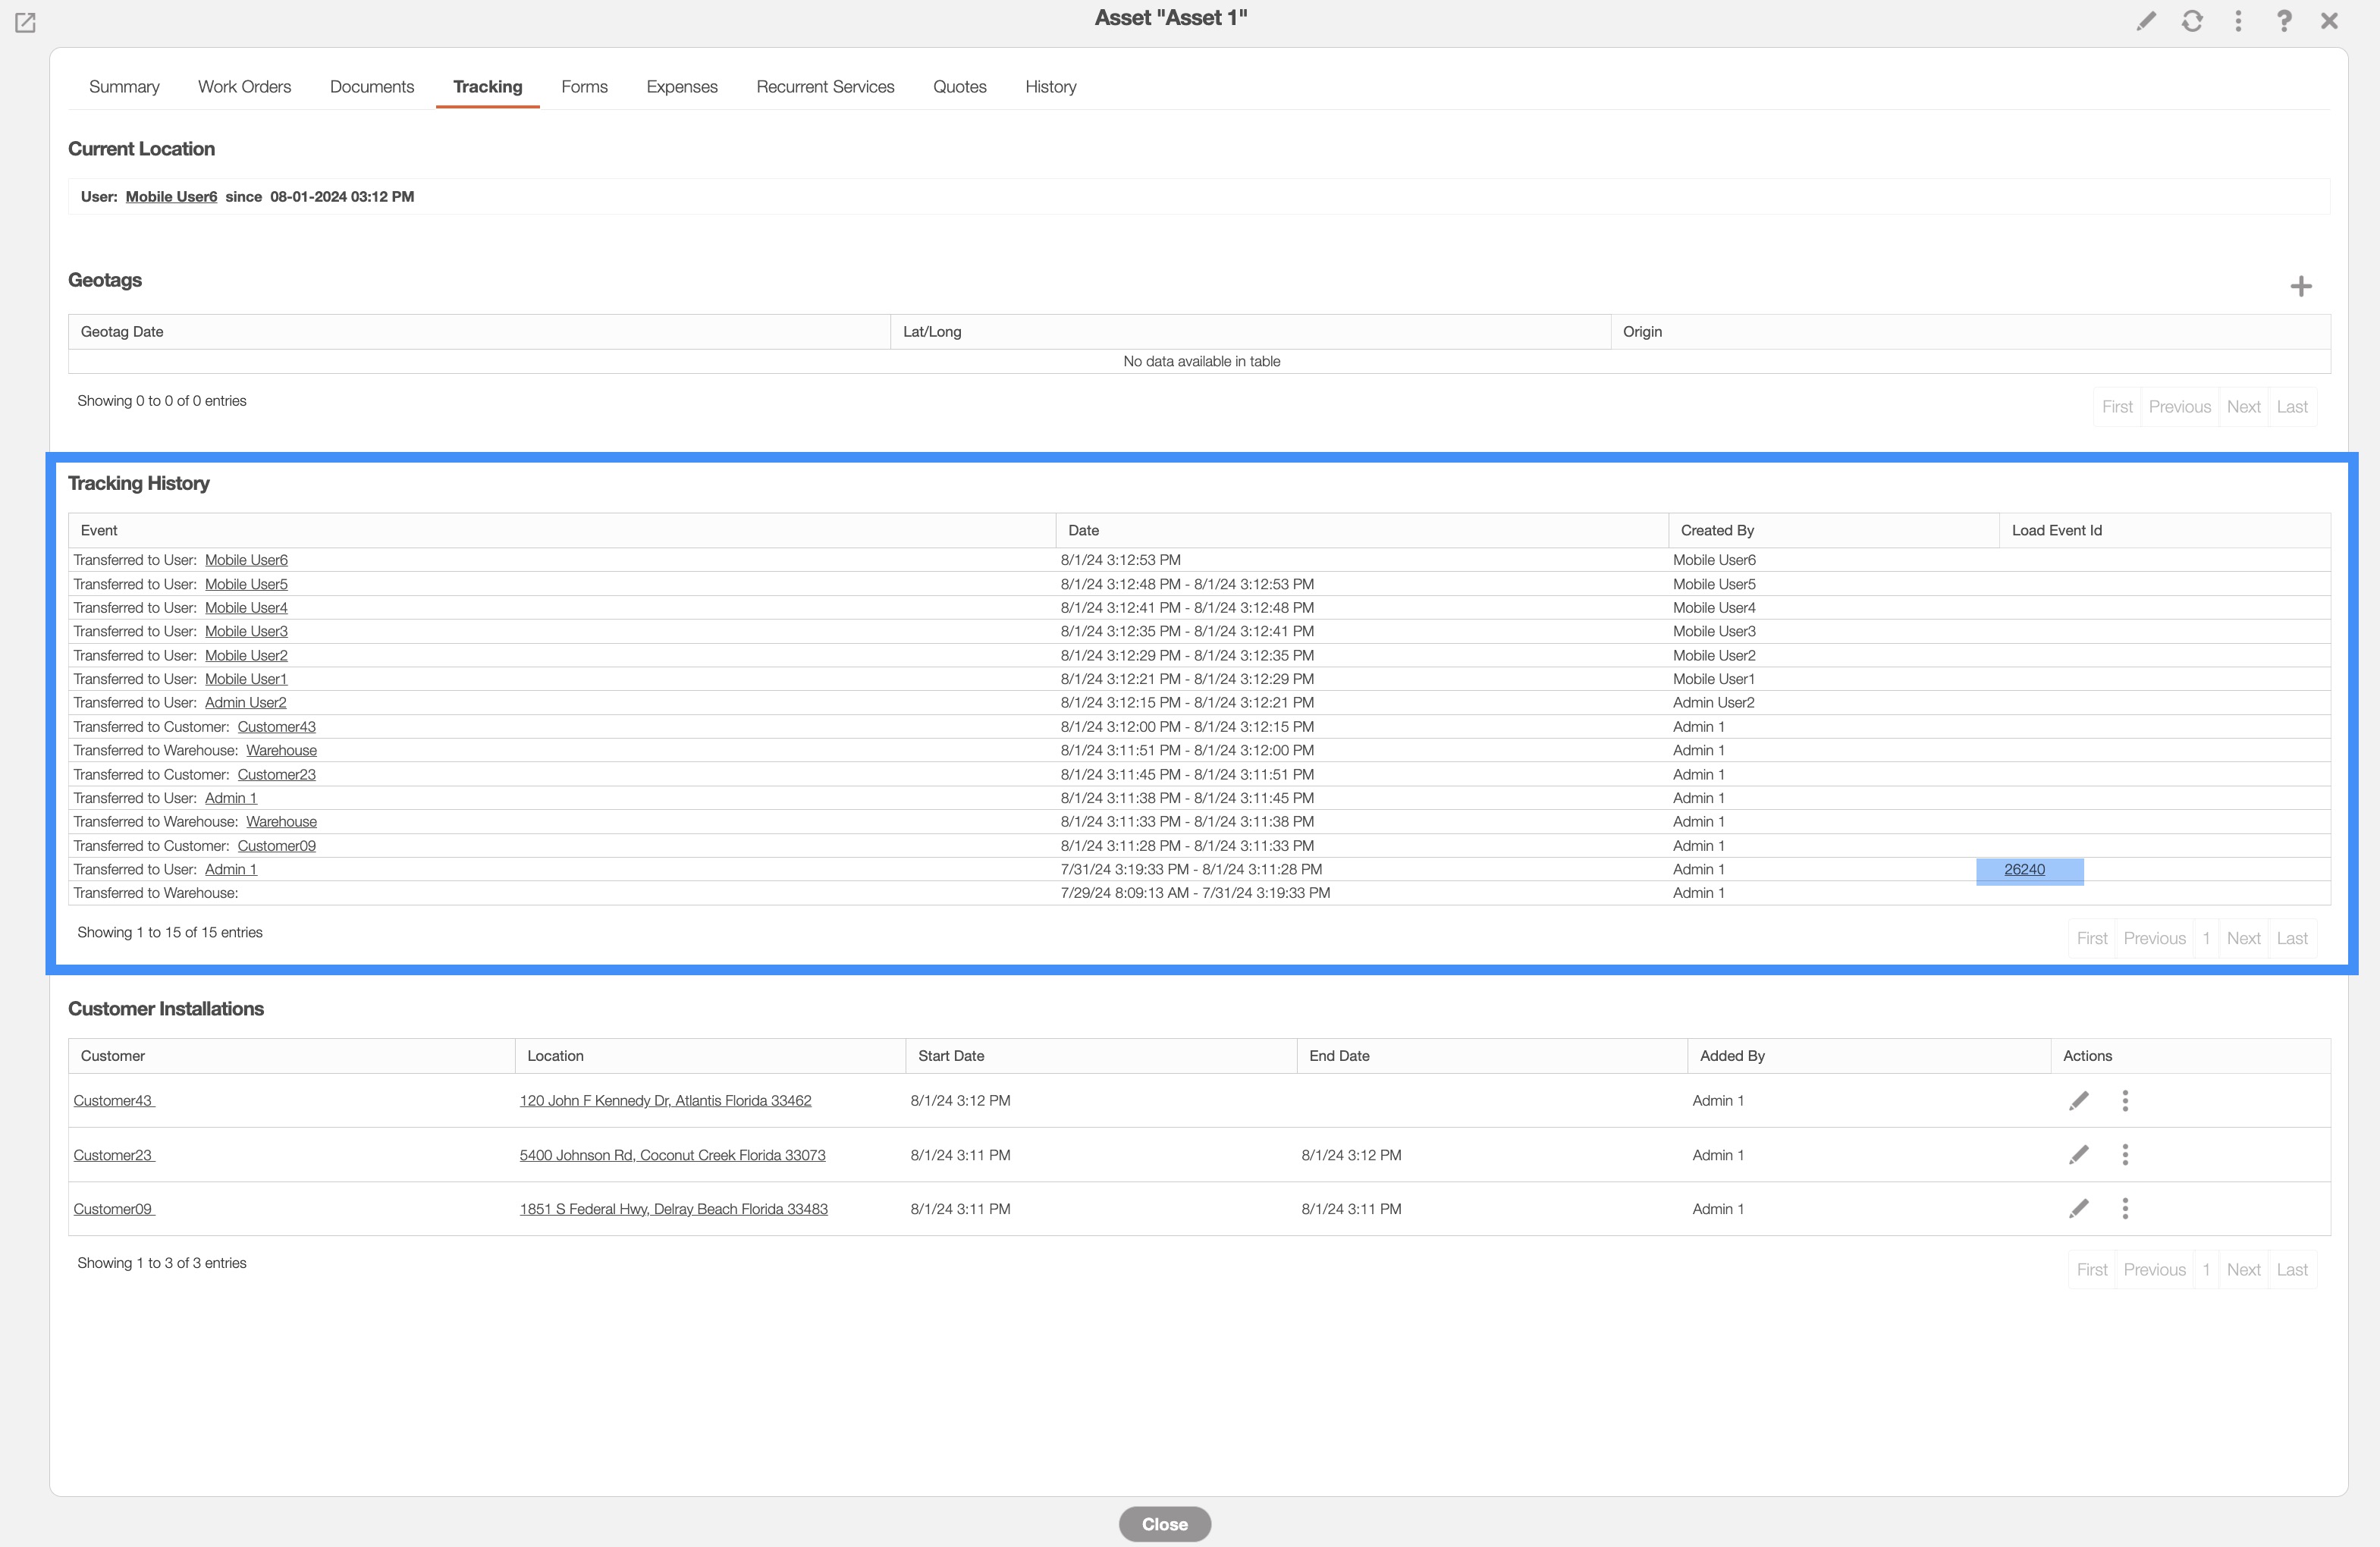The height and width of the screenshot is (1547, 2380).
Task: Open the three-dot menu in header
Action: click(x=2238, y=21)
